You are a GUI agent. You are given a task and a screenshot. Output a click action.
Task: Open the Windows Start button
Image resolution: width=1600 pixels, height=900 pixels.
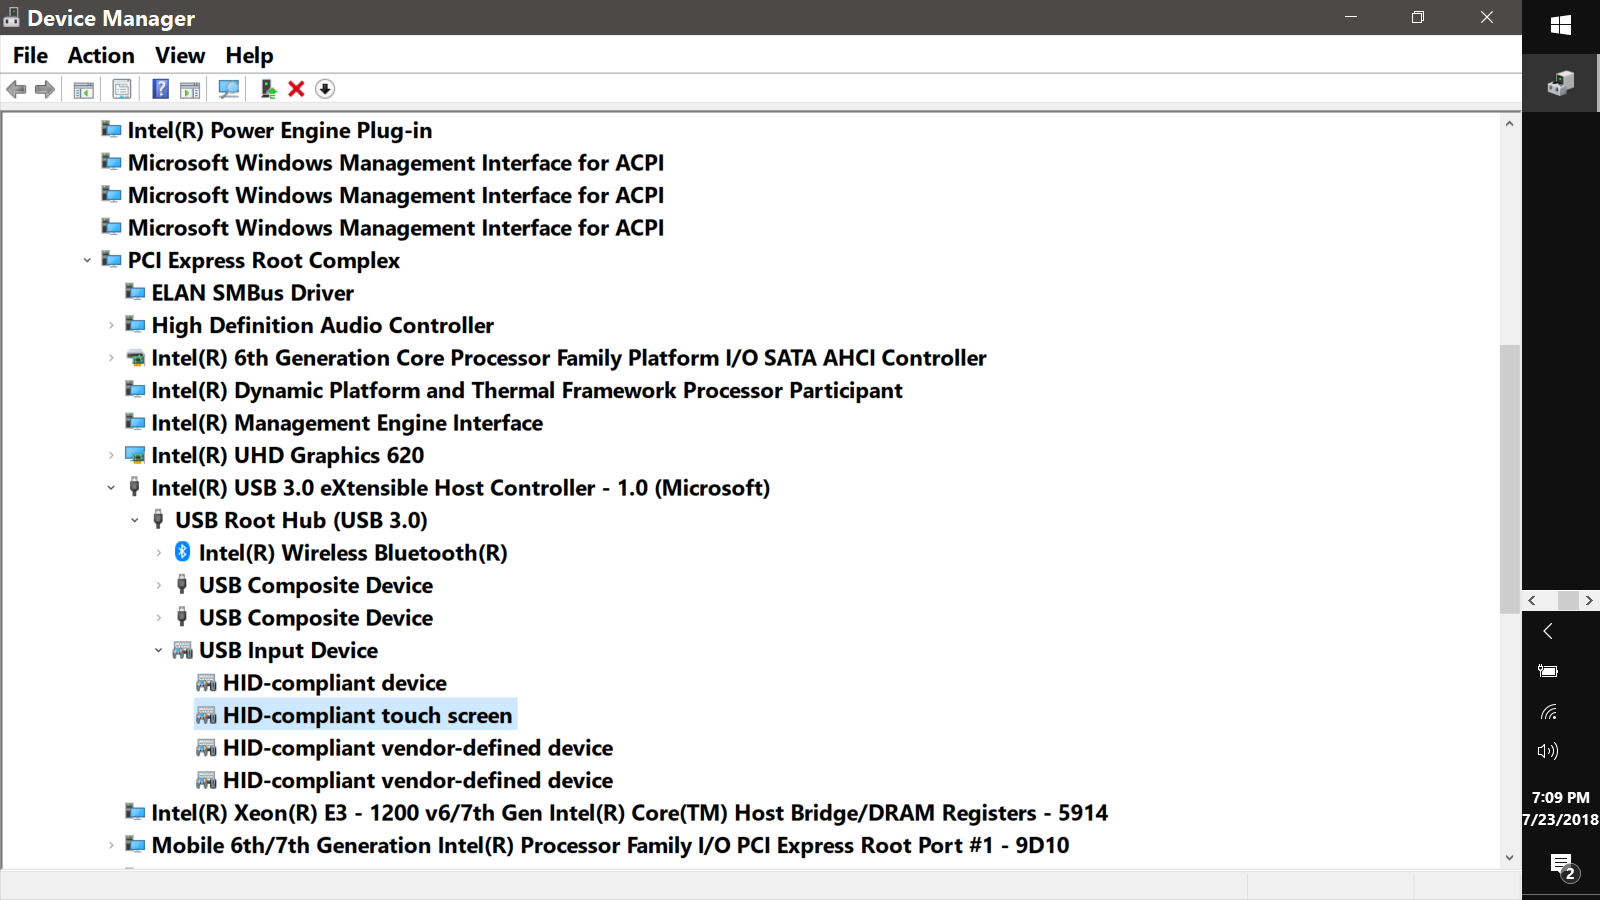point(1561,25)
